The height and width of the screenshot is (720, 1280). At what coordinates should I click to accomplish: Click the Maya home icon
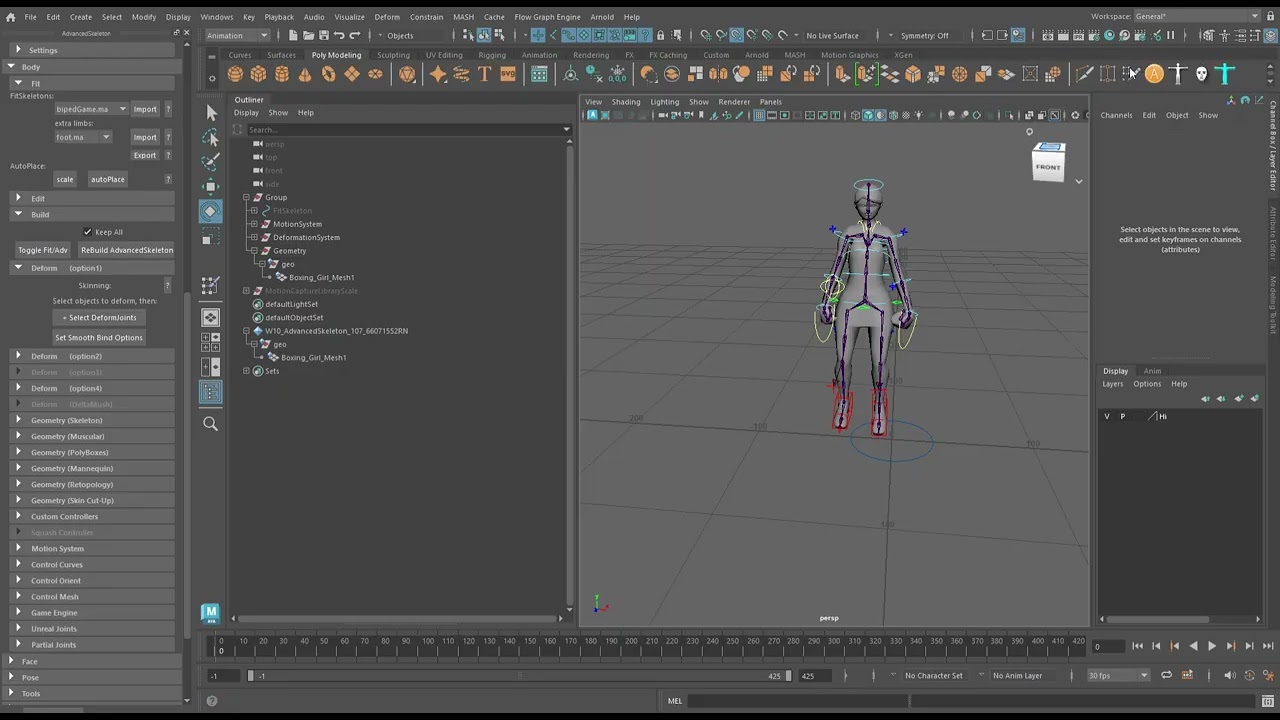click(10, 17)
